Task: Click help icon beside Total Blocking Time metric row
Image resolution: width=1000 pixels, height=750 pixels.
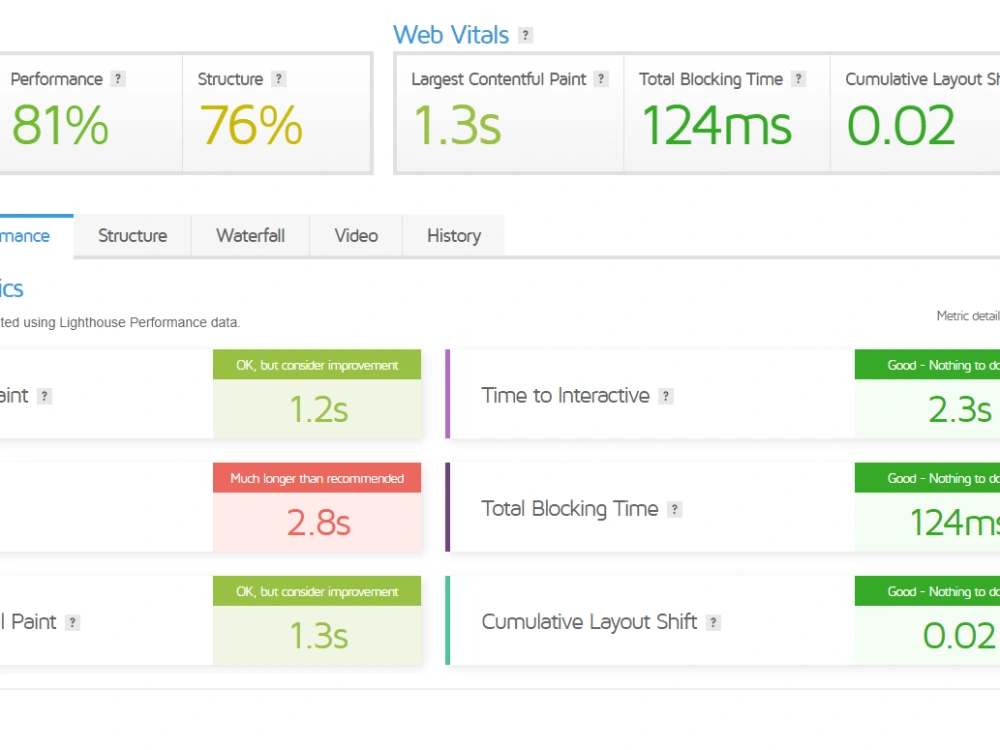Action: coord(674,510)
